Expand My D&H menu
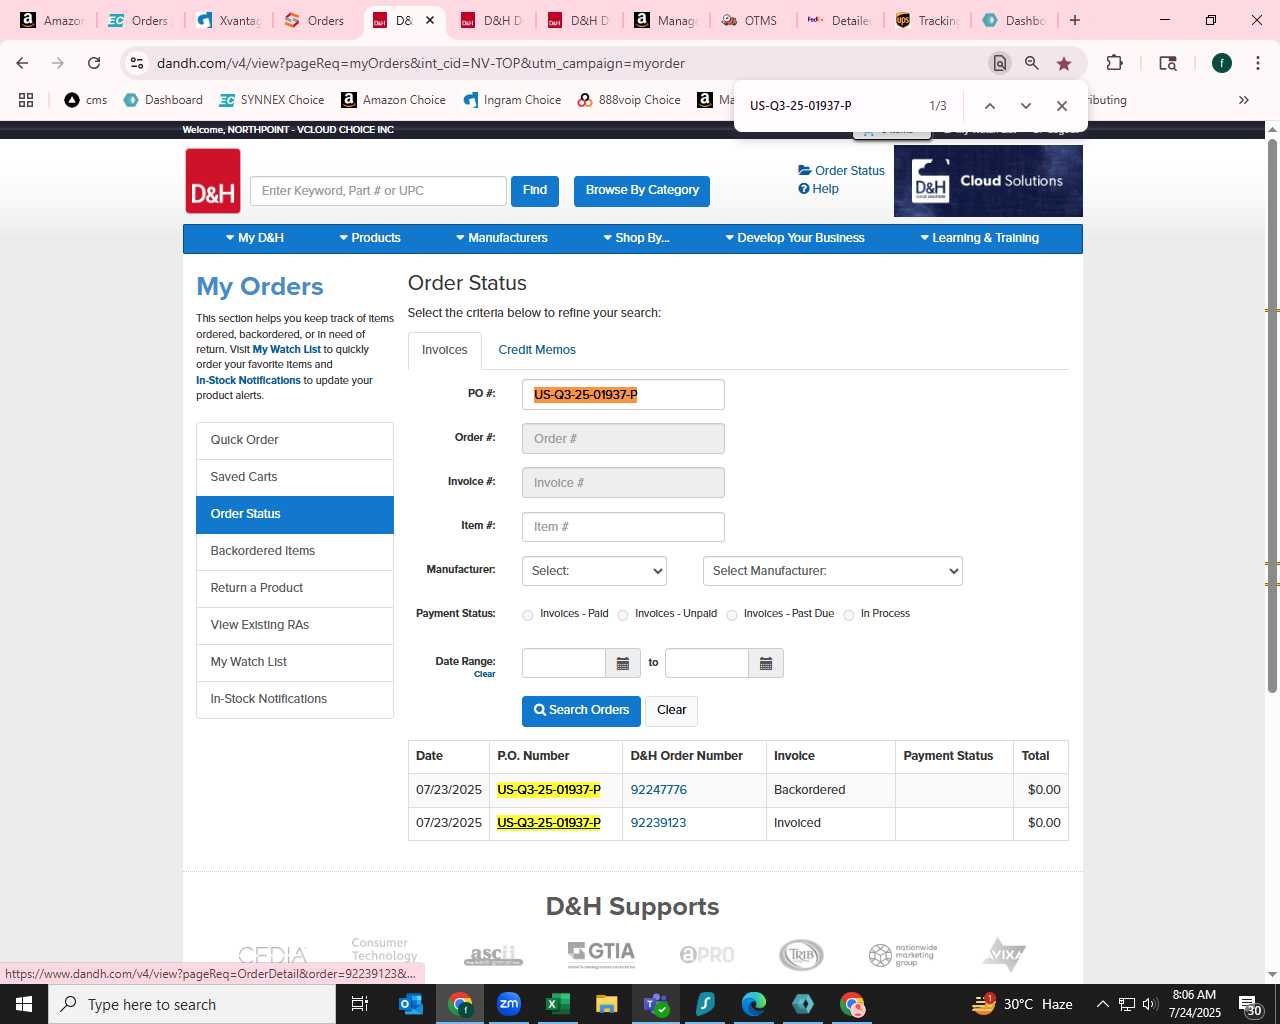This screenshot has height=1024, width=1280. [x=255, y=238]
